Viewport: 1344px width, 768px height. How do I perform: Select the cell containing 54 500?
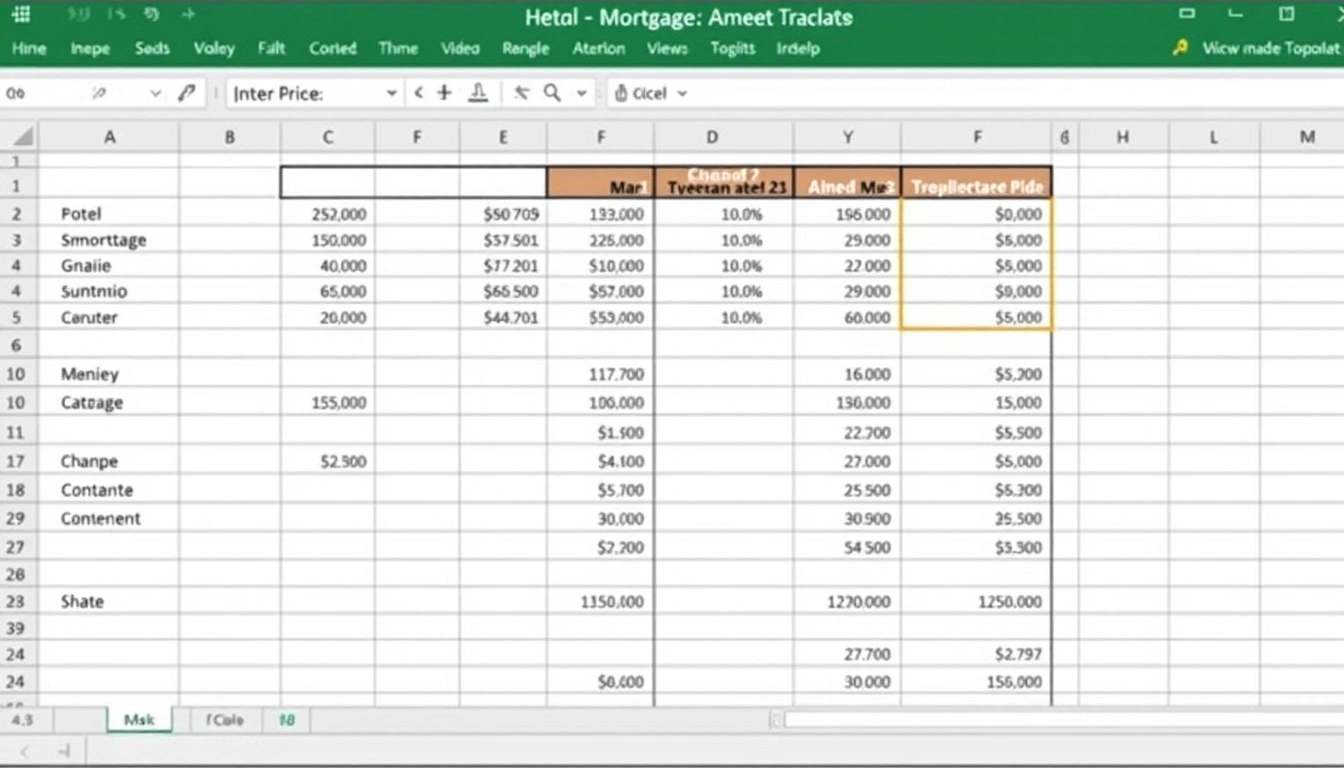point(848,548)
